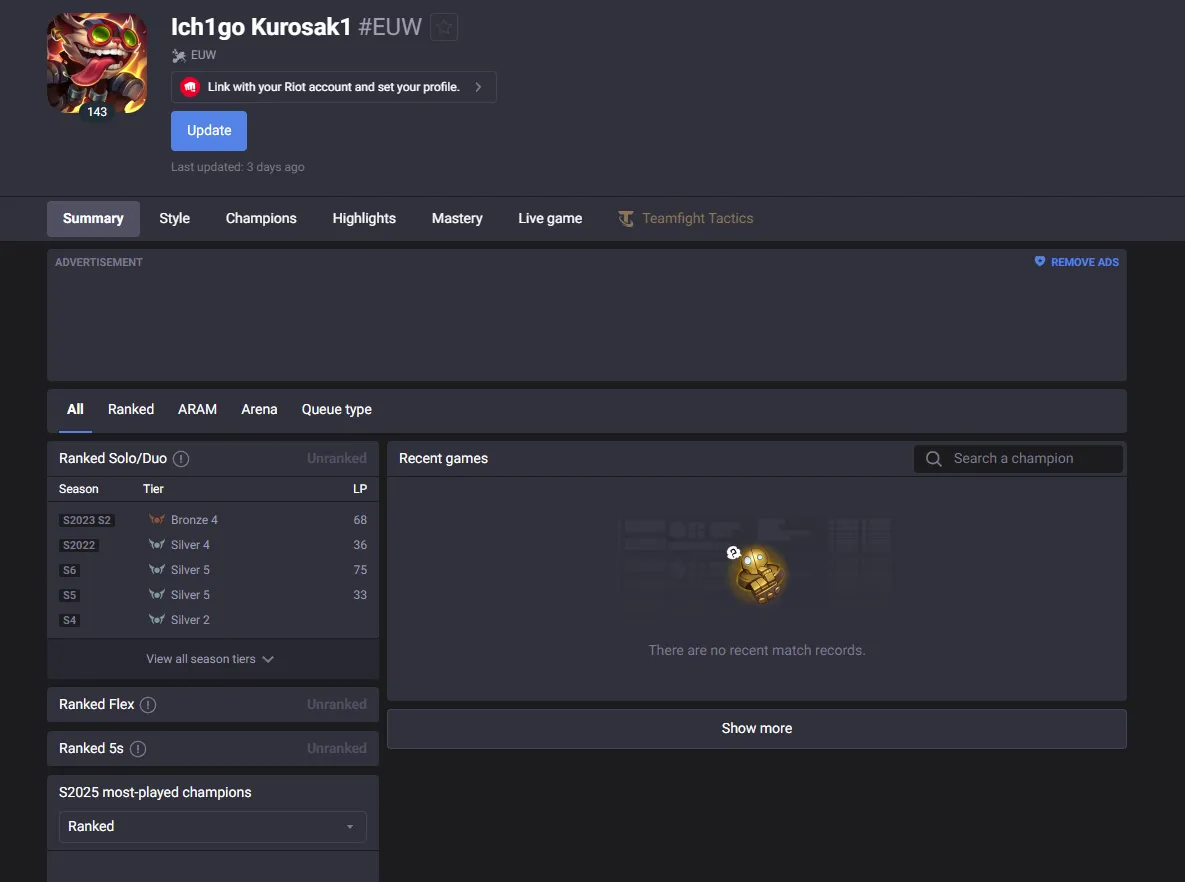The width and height of the screenshot is (1185, 882).
Task: Click the Bronze 4 tier emblem icon
Action: [157, 519]
